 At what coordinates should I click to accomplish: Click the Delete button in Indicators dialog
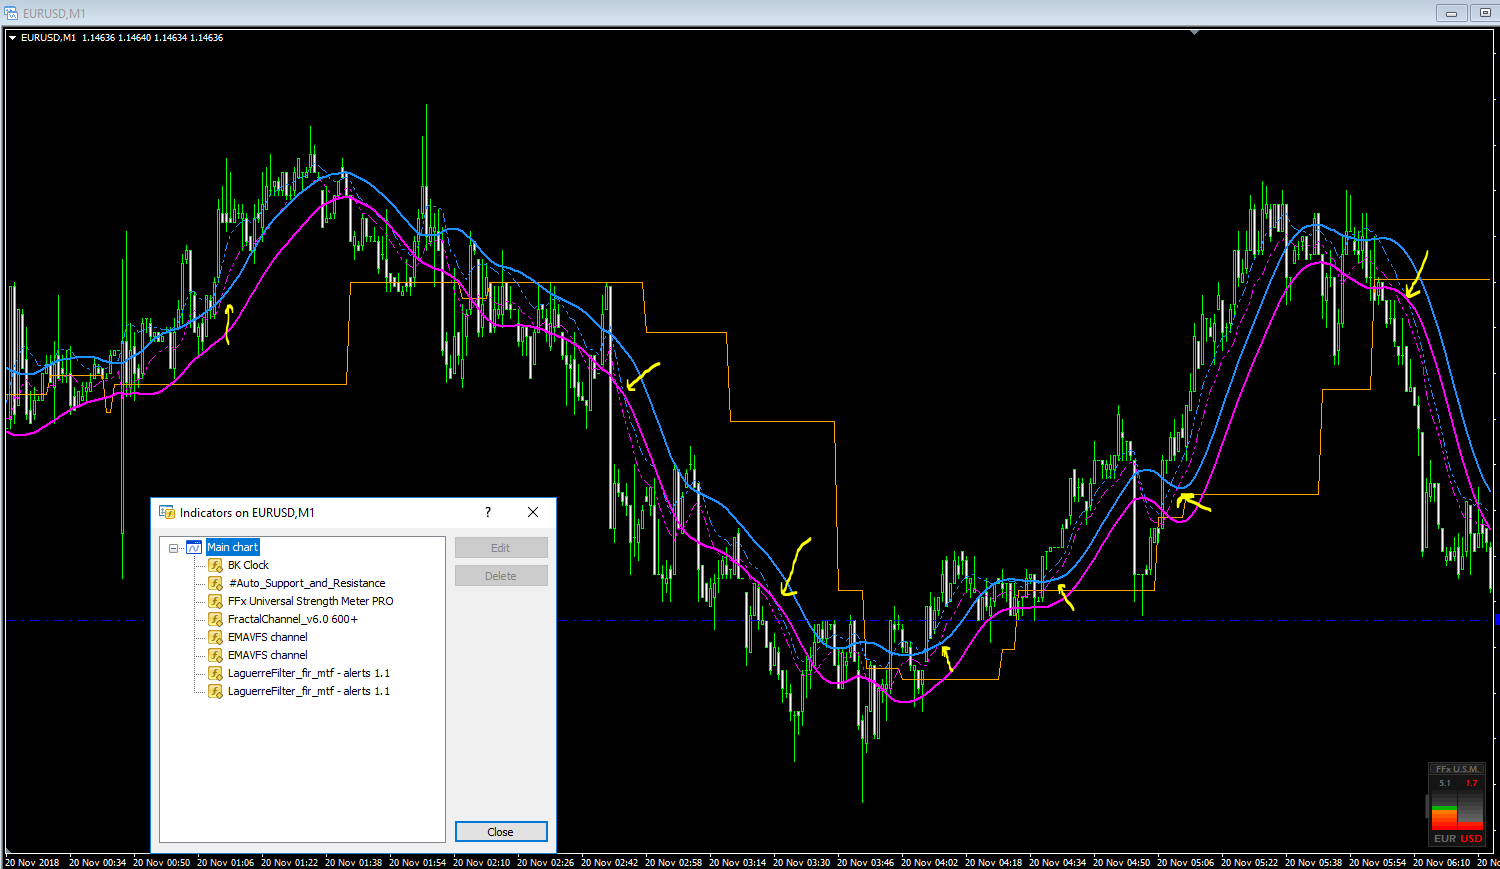(501, 576)
